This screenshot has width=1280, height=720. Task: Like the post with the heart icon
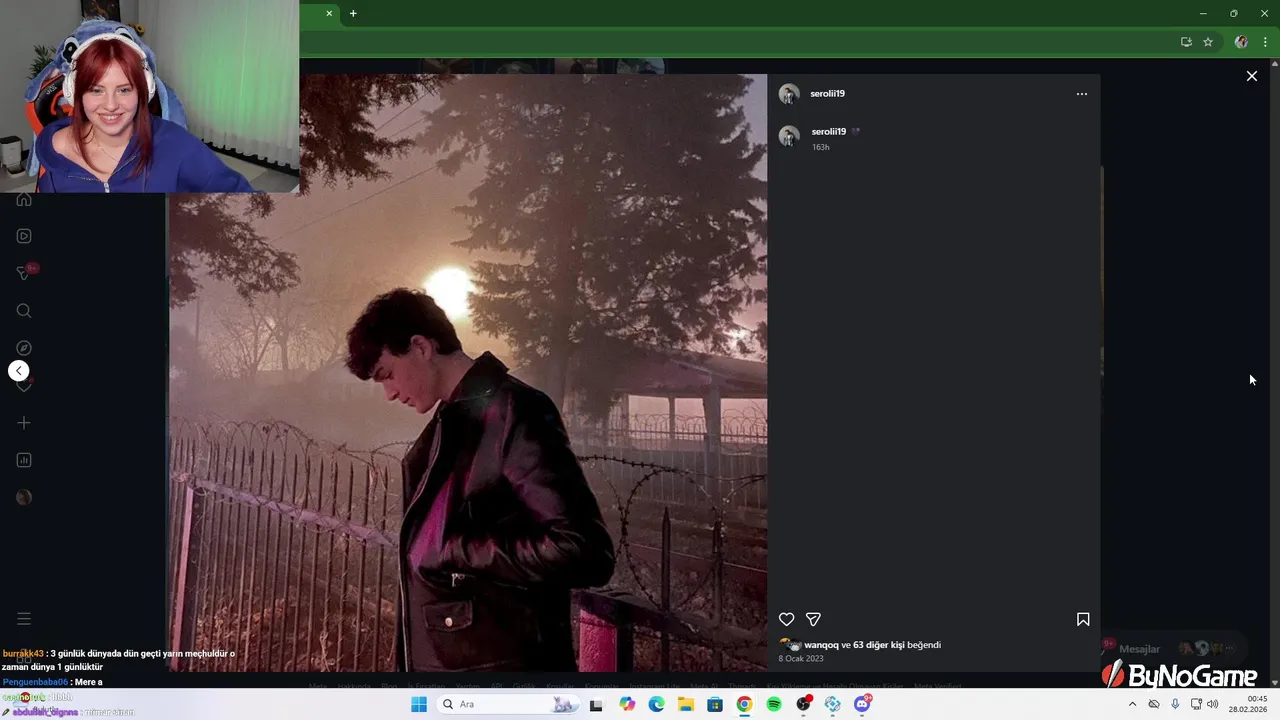click(787, 619)
